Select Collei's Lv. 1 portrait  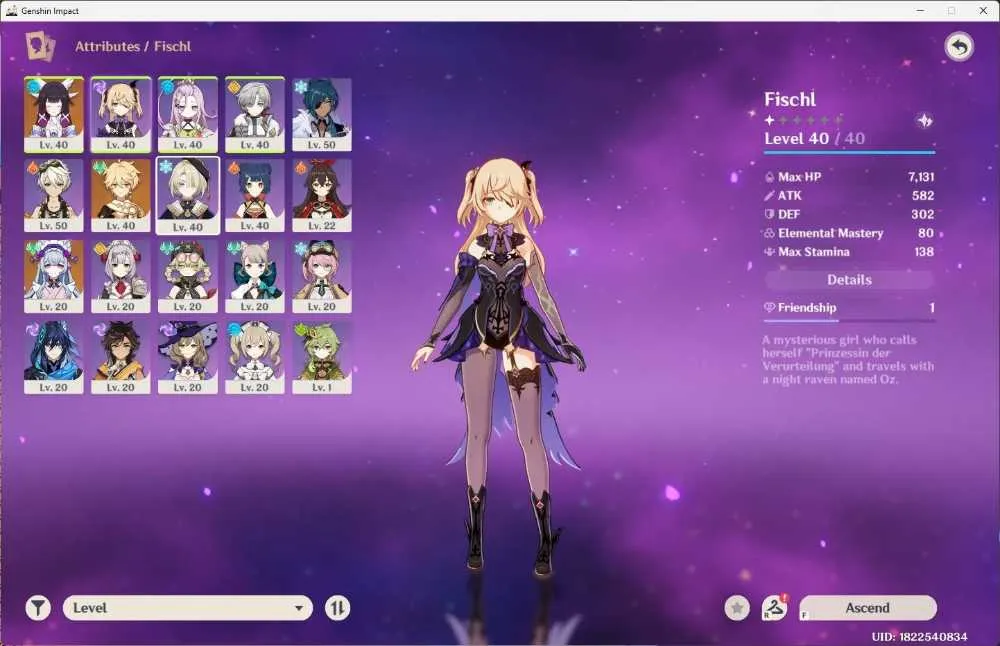(x=322, y=358)
